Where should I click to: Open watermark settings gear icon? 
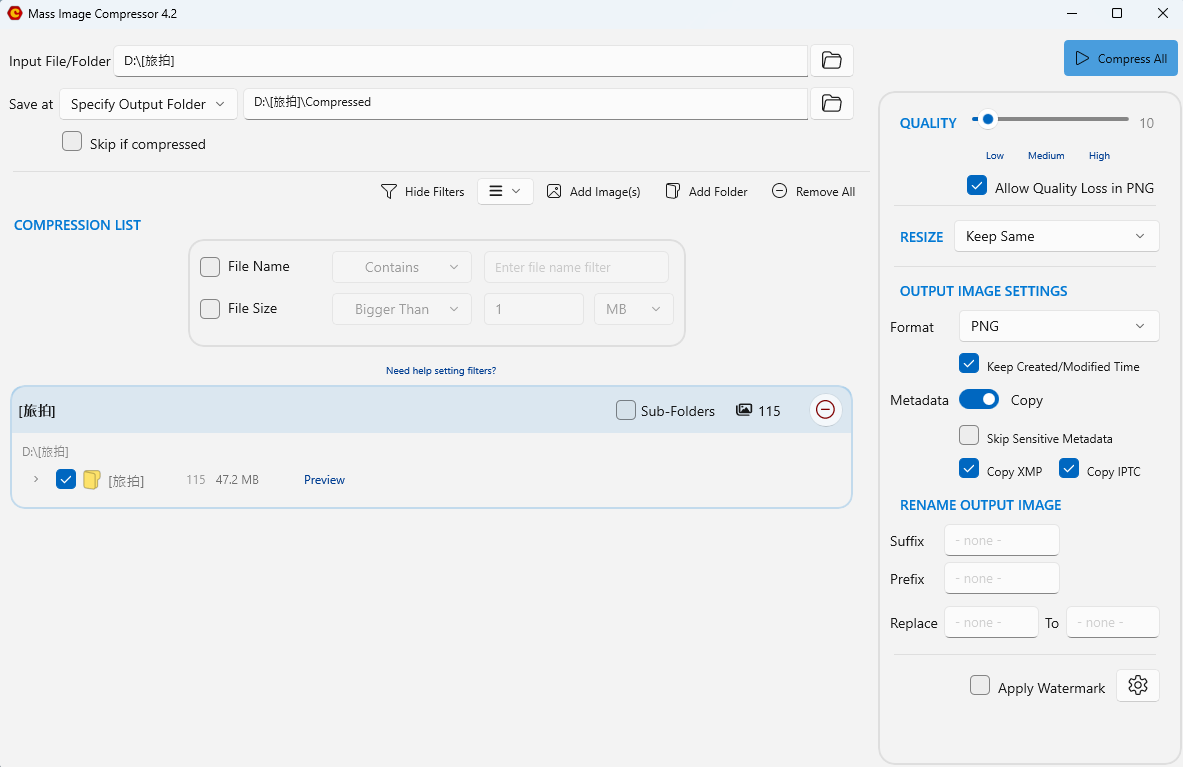1137,685
